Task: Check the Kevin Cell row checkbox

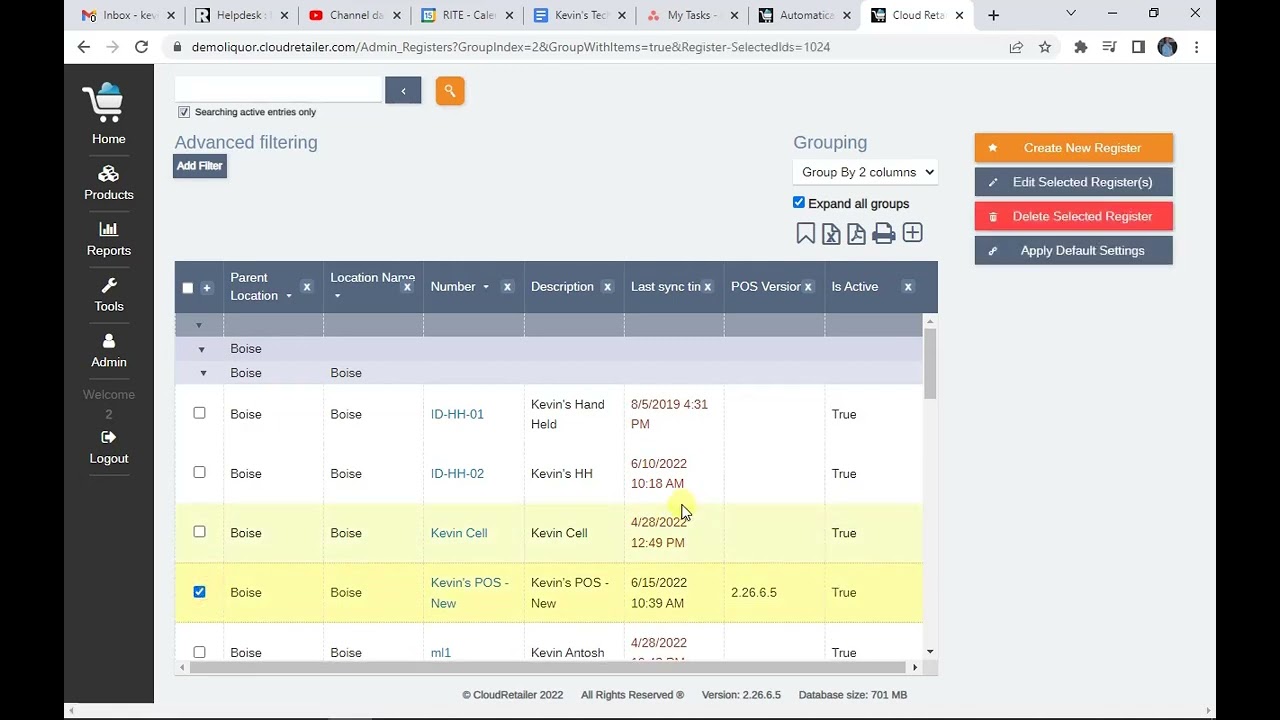Action: pyautogui.click(x=199, y=532)
